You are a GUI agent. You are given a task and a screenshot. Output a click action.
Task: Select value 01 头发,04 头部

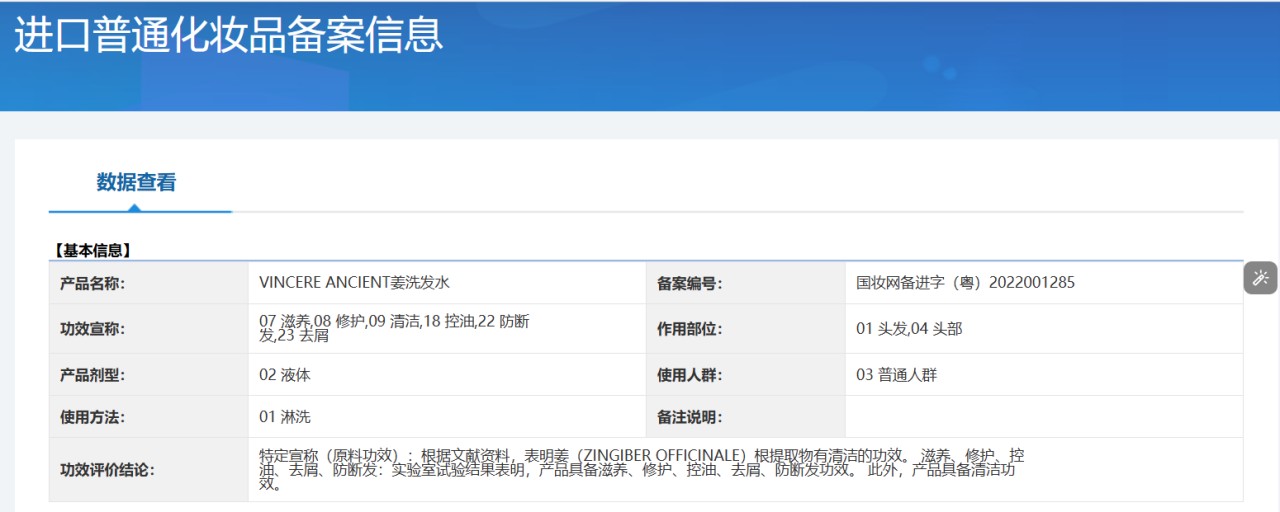[x=909, y=328]
